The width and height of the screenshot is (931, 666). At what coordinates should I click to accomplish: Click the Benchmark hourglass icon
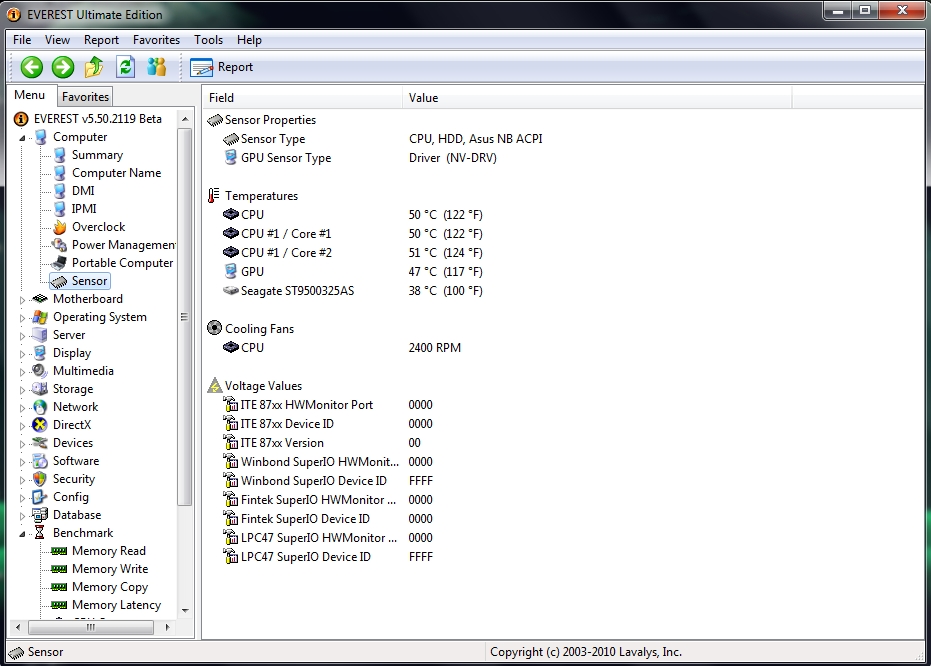pyautogui.click(x=40, y=532)
